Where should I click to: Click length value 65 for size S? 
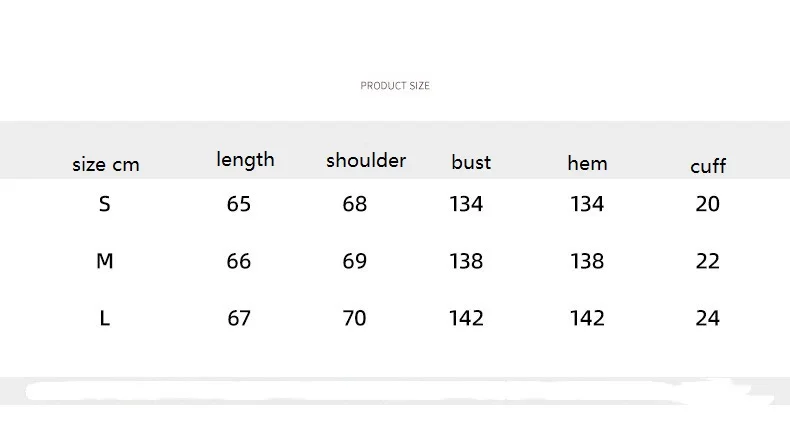click(x=239, y=204)
